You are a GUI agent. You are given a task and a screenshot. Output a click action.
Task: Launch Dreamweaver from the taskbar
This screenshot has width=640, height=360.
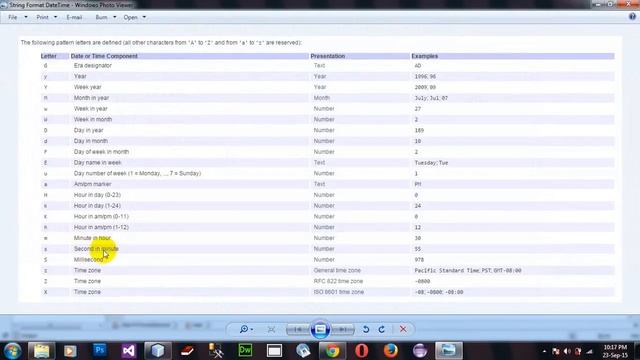(245, 351)
